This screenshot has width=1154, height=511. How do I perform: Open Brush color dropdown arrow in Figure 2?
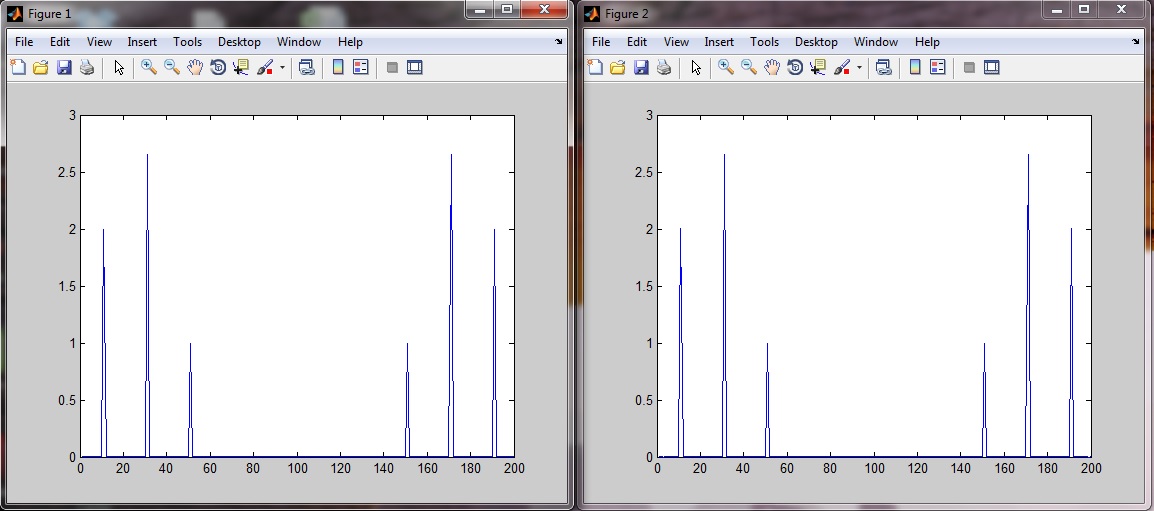click(859, 68)
